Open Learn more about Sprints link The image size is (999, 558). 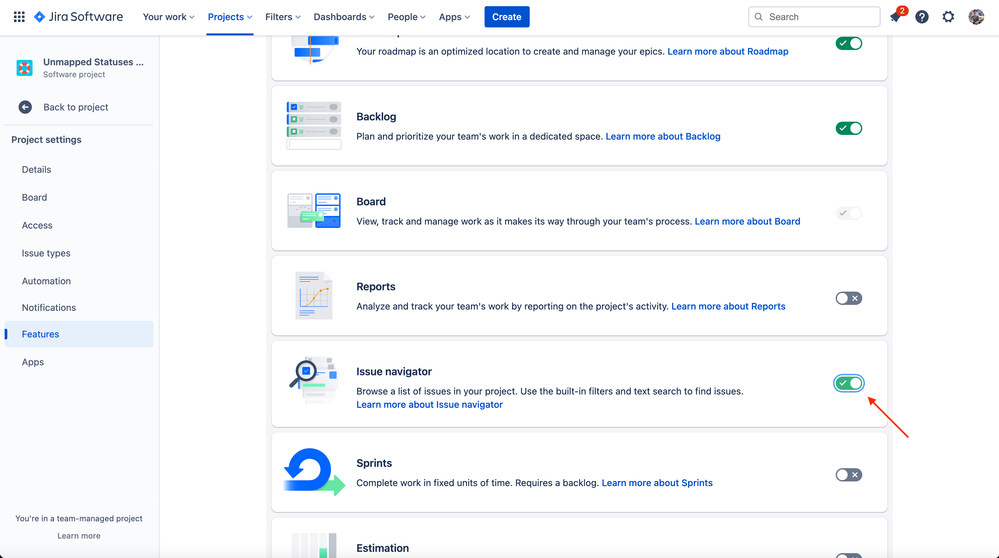click(x=657, y=483)
